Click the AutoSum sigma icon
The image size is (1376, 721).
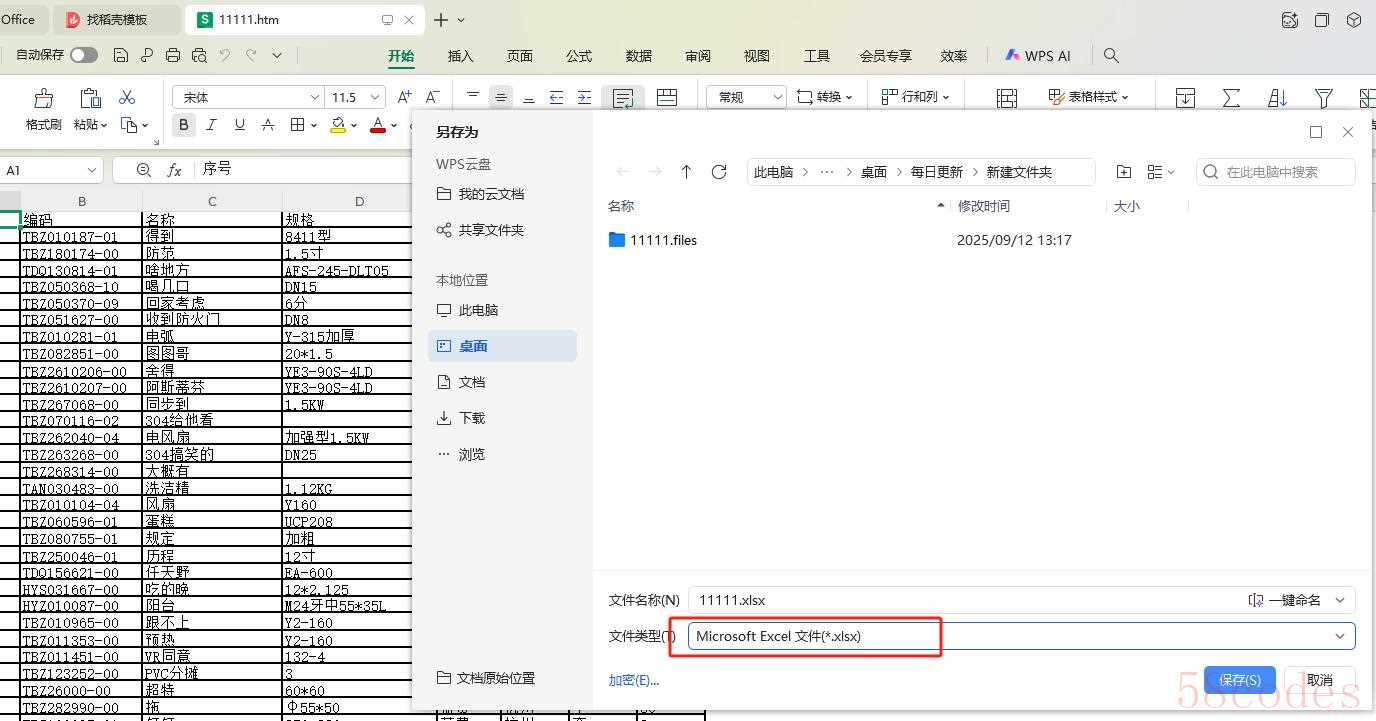1231,97
